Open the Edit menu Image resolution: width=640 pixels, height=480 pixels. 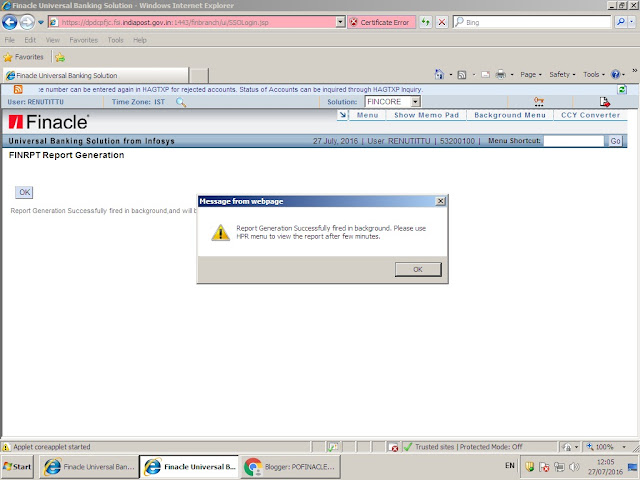pyautogui.click(x=30, y=40)
